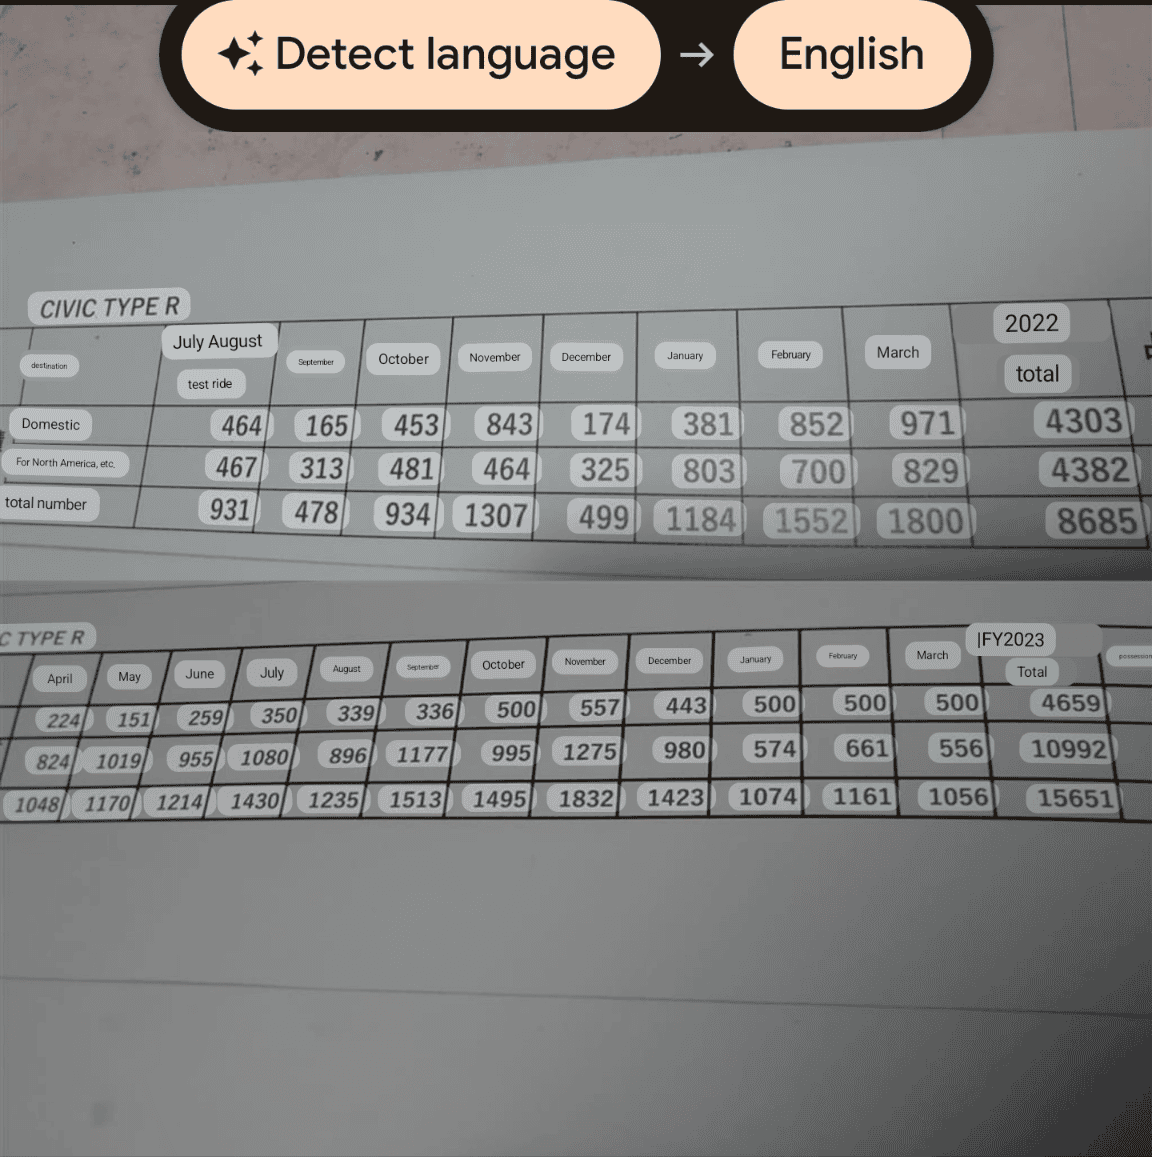This screenshot has width=1152, height=1157.
Task: Select the FY2023 total 10992
Action: (1068, 749)
